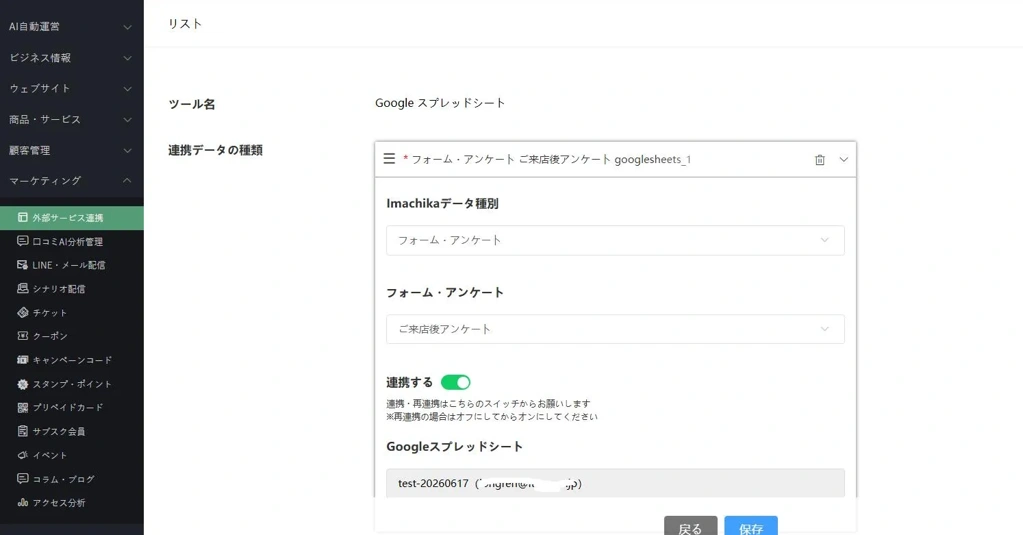Click the サブスク会員 icon

(x=23, y=431)
